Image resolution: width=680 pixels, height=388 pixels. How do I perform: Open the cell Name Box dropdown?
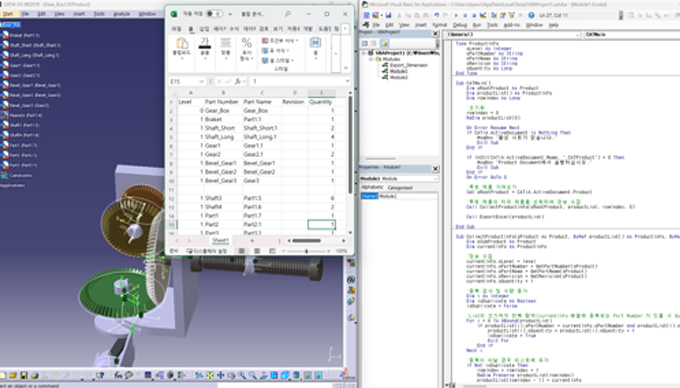tap(201, 81)
